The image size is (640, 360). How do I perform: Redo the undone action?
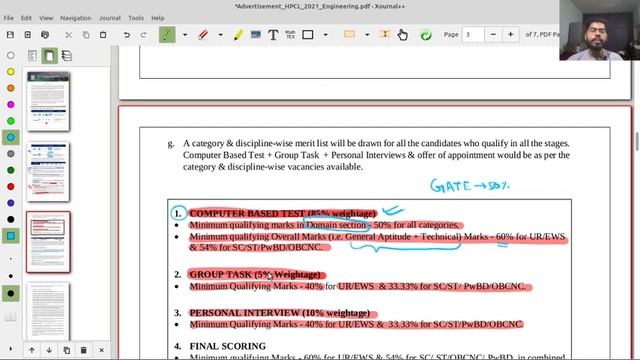143,35
